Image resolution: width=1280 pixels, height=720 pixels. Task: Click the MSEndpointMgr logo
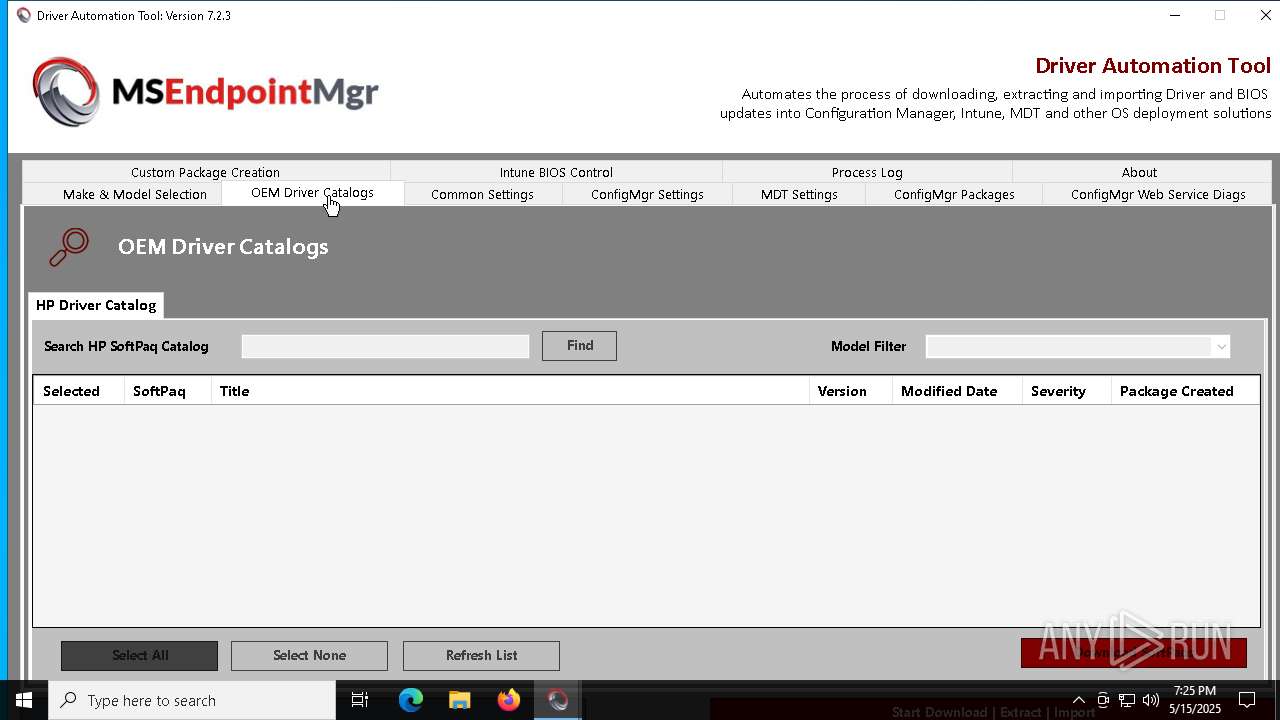[x=205, y=92]
